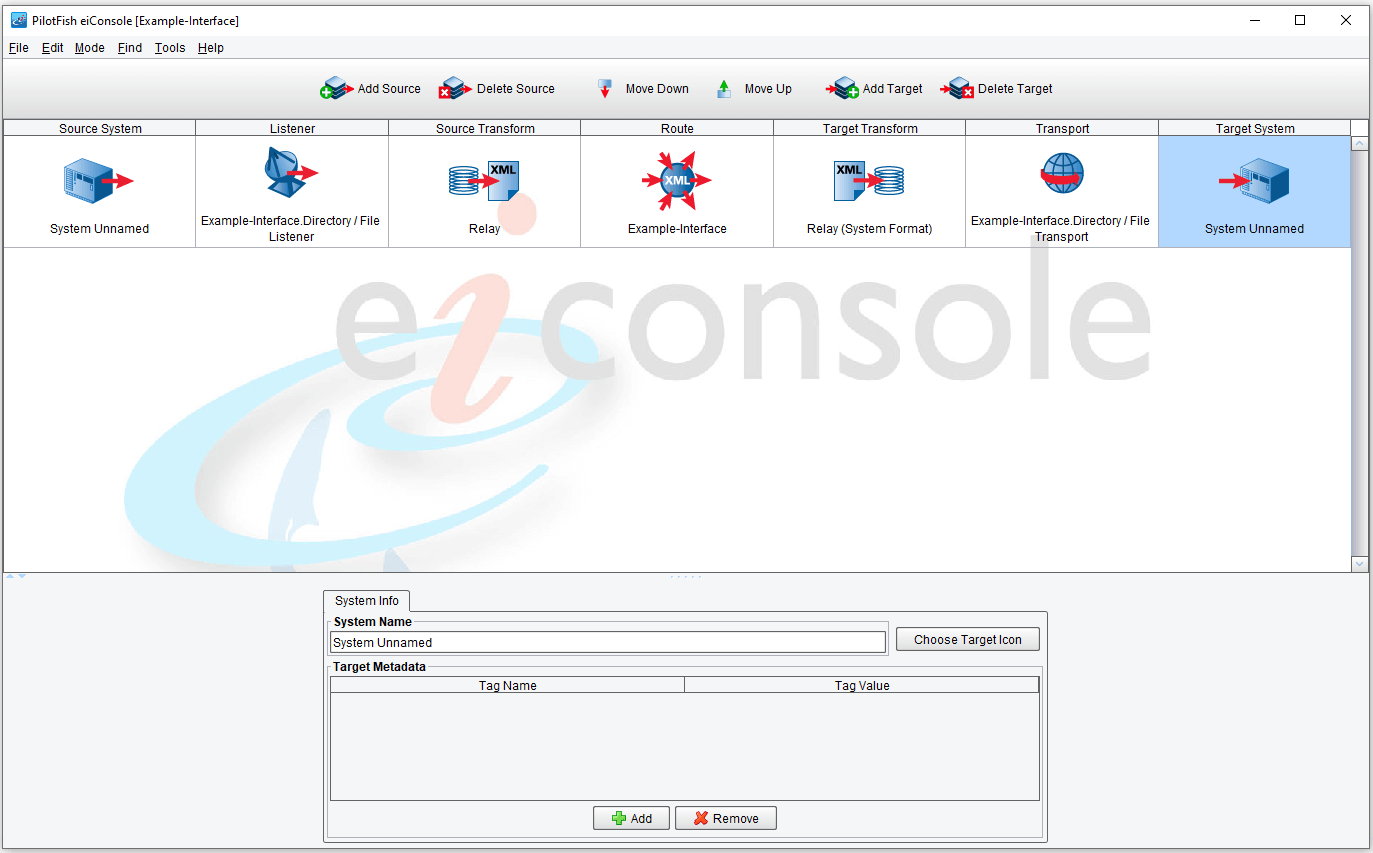Click the scrollbar up arrow in stage grid
The width and height of the screenshot is (1373, 853).
point(1360,144)
